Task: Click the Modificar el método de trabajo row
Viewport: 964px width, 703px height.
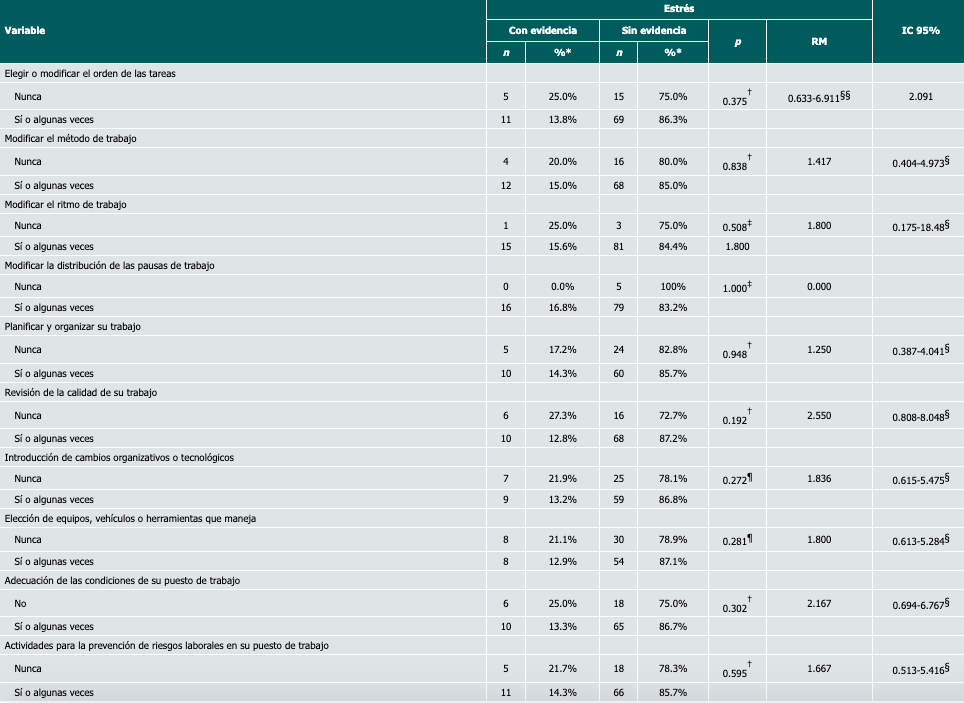Action: click(x=82, y=139)
